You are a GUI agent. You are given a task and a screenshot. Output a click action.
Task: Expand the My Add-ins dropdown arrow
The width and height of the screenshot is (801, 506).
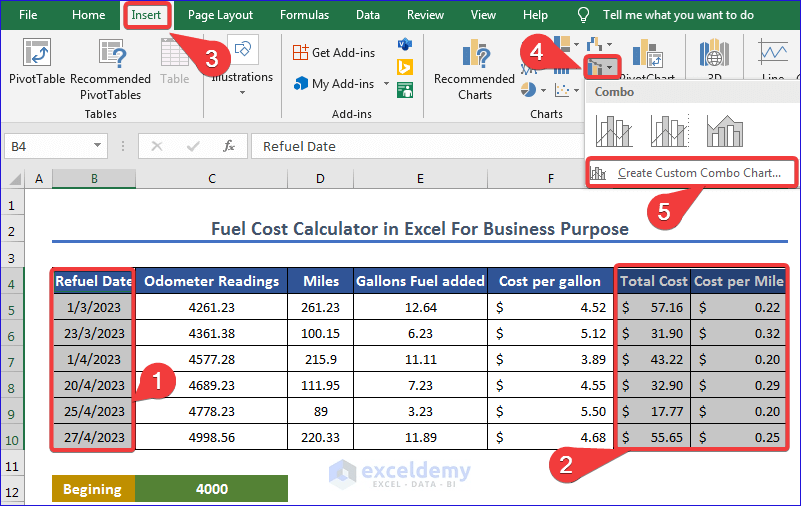[386, 84]
